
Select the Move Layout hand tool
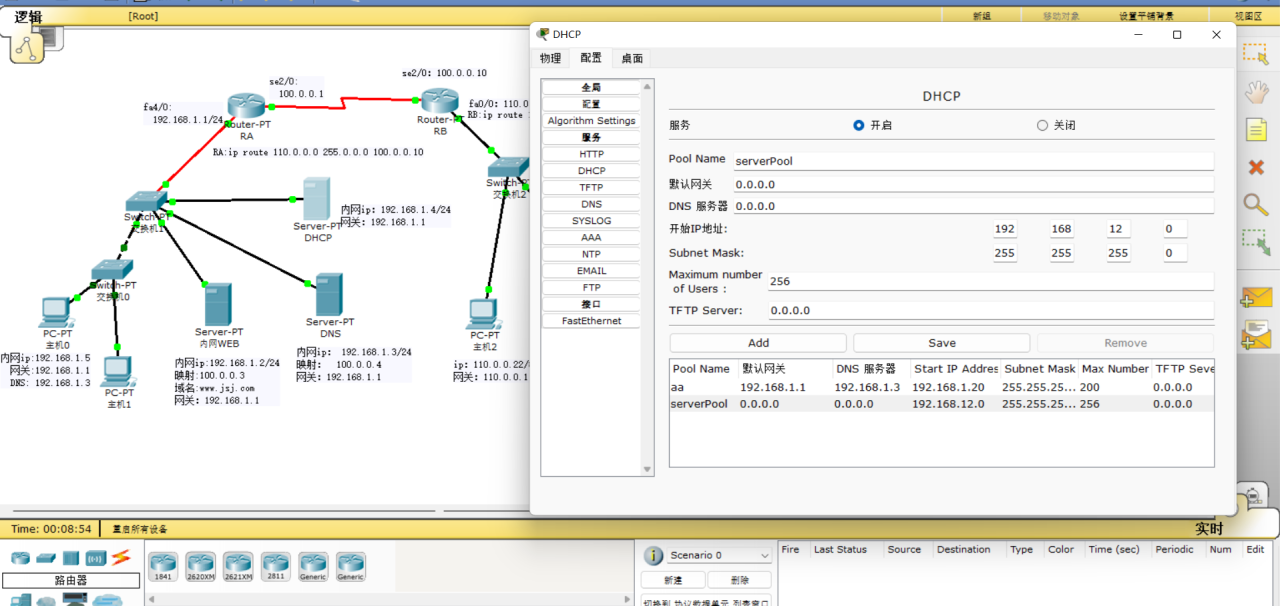[1255, 93]
